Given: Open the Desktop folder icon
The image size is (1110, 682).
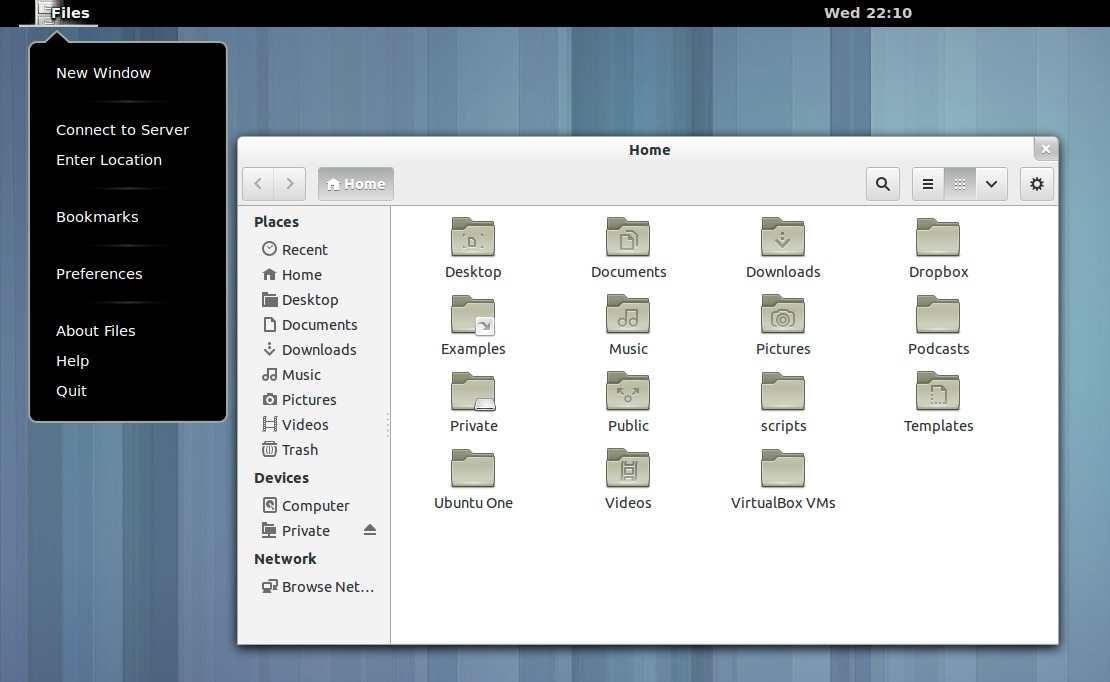Looking at the screenshot, I should coord(473,238).
